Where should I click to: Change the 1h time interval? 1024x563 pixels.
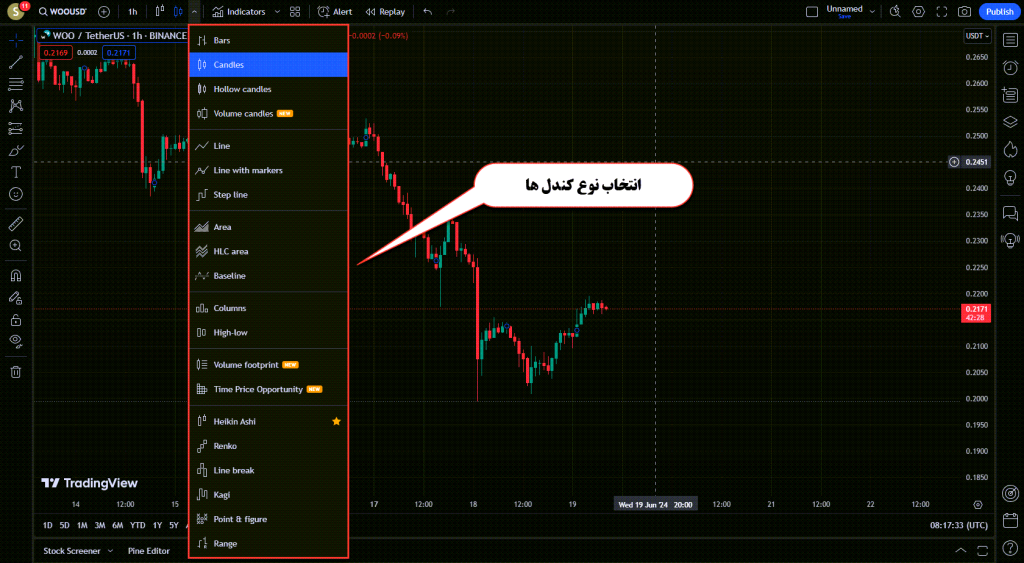[x=133, y=12]
